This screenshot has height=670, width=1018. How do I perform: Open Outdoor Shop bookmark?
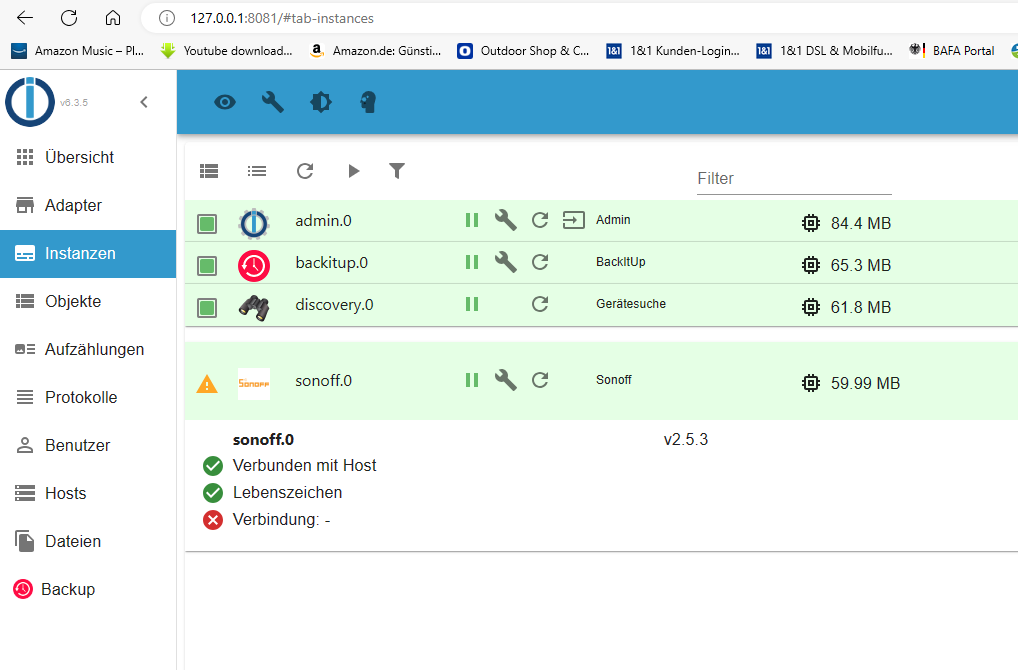point(523,51)
